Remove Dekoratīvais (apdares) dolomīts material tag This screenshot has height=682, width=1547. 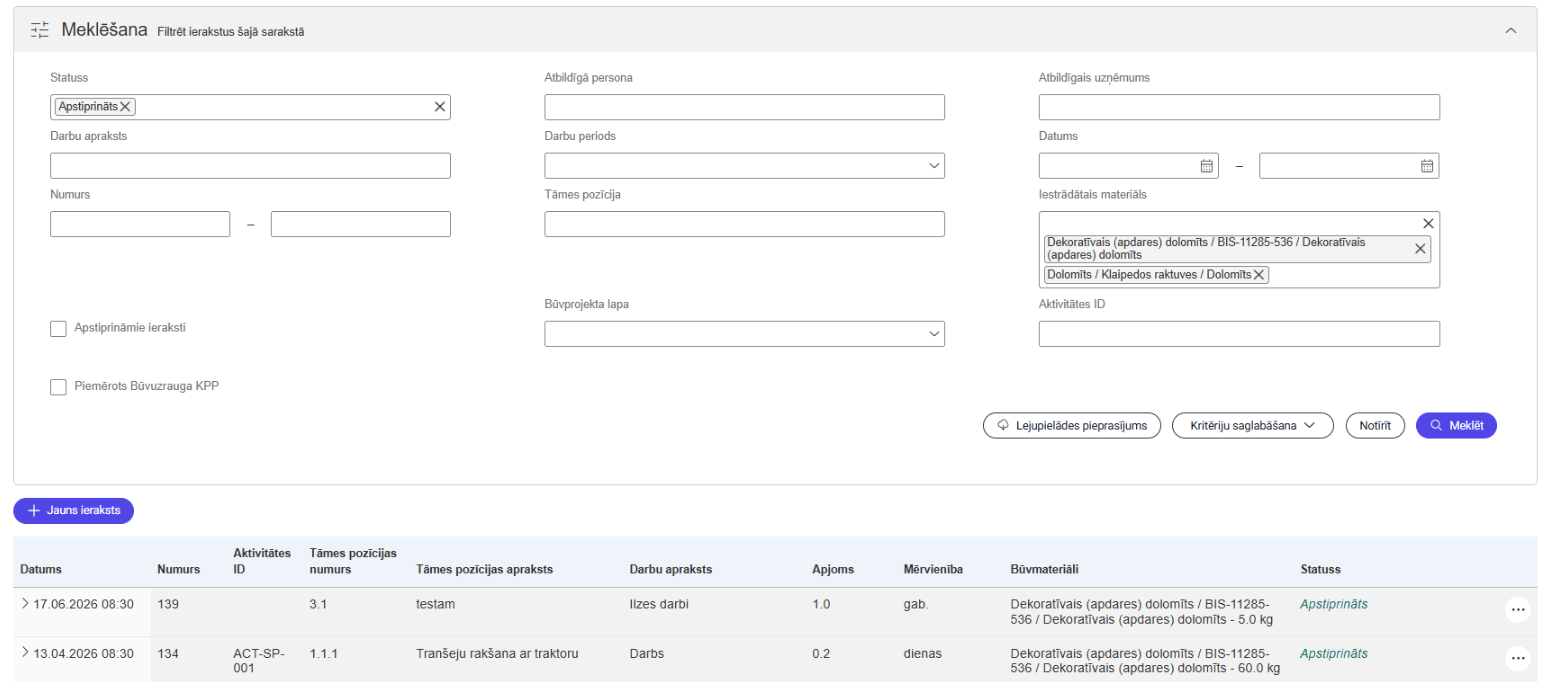(1420, 249)
